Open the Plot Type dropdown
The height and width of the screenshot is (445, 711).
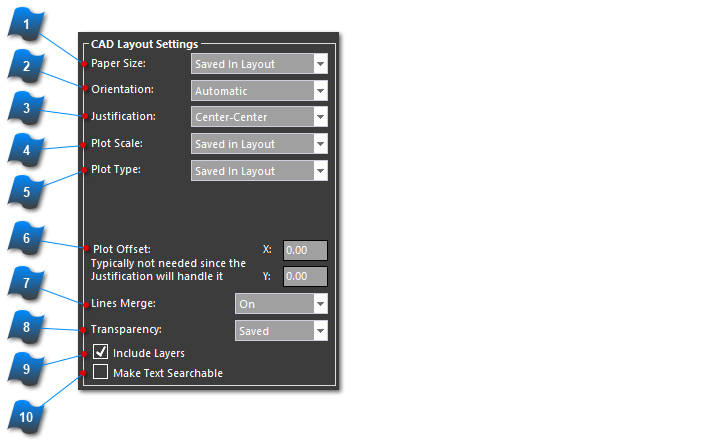(x=259, y=171)
